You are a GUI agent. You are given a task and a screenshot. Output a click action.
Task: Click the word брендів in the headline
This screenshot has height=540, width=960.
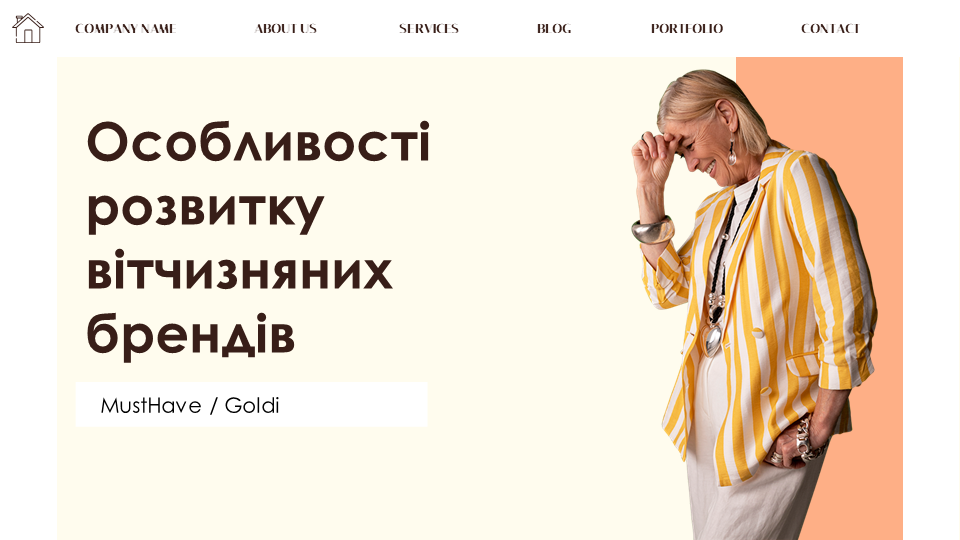(190, 334)
